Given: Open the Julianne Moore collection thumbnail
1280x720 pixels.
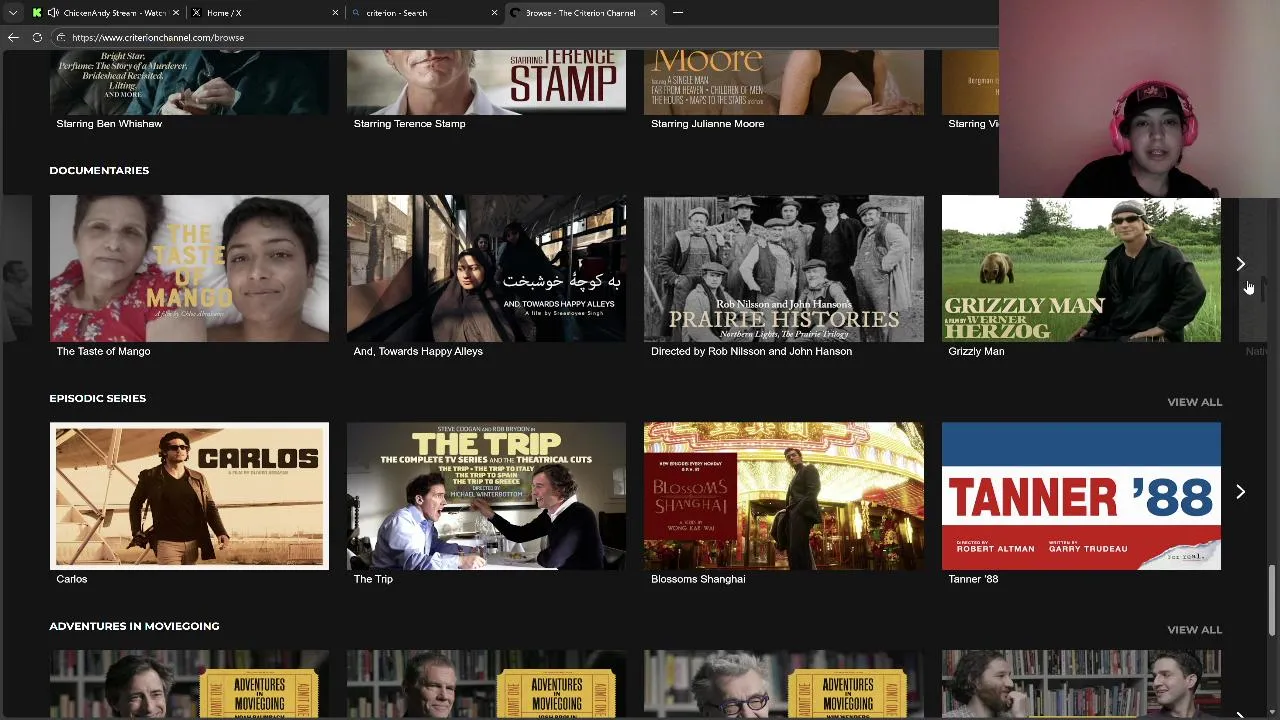Looking at the screenshot, I should point(784,82).
